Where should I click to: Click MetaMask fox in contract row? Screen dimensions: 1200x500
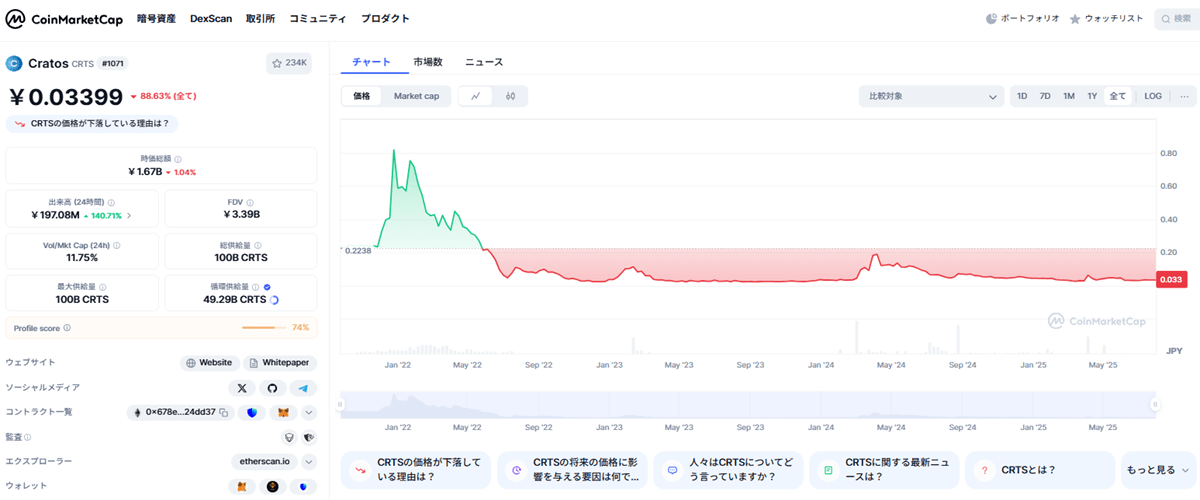coord(283,412)
